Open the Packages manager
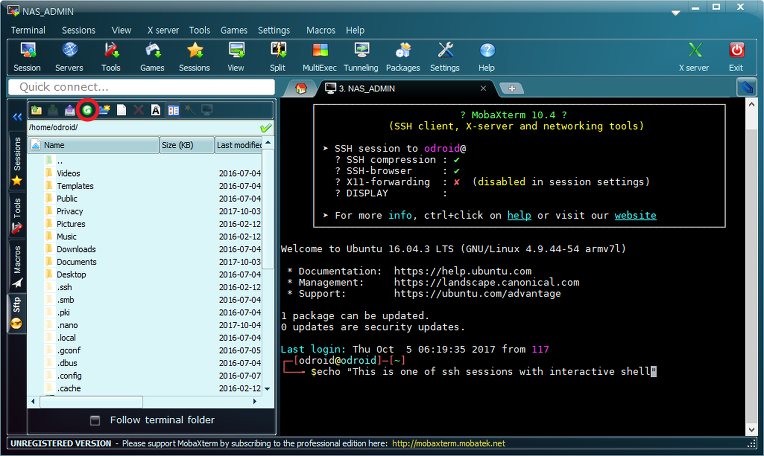 403,57
